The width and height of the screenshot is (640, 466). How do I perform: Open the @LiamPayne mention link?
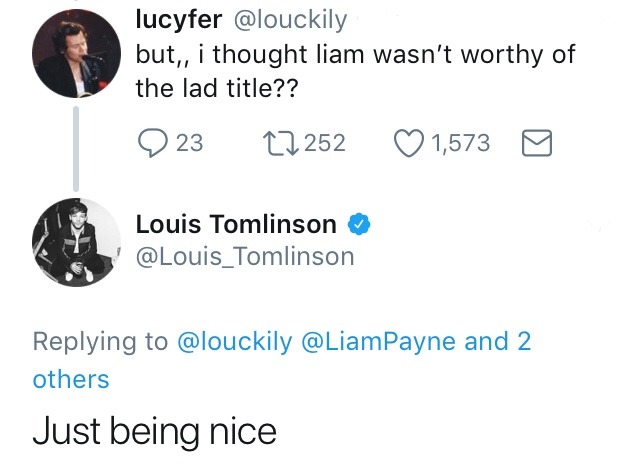pos(379,341)
